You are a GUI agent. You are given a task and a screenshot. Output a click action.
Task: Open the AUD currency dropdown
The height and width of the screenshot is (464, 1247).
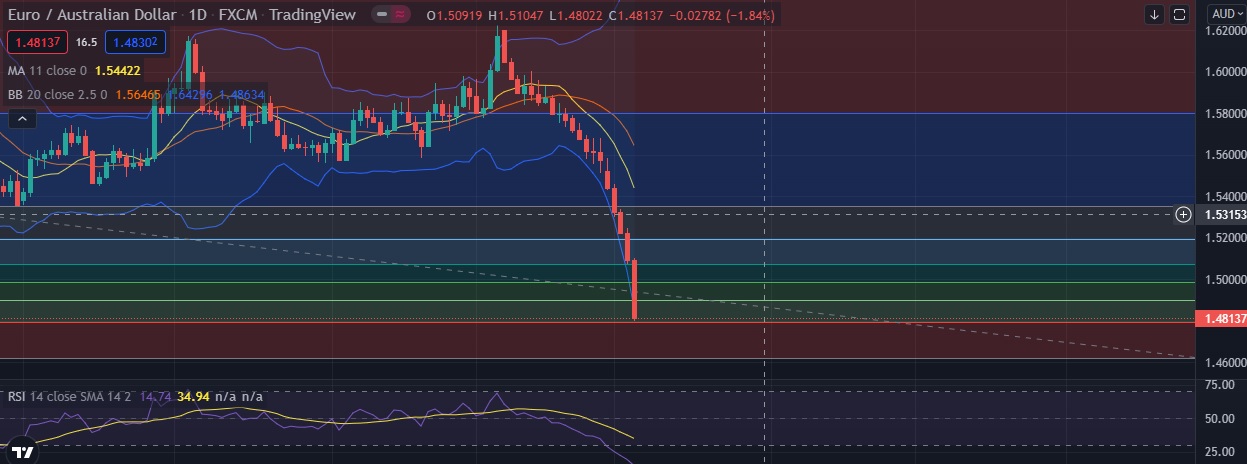point(1225,14)
